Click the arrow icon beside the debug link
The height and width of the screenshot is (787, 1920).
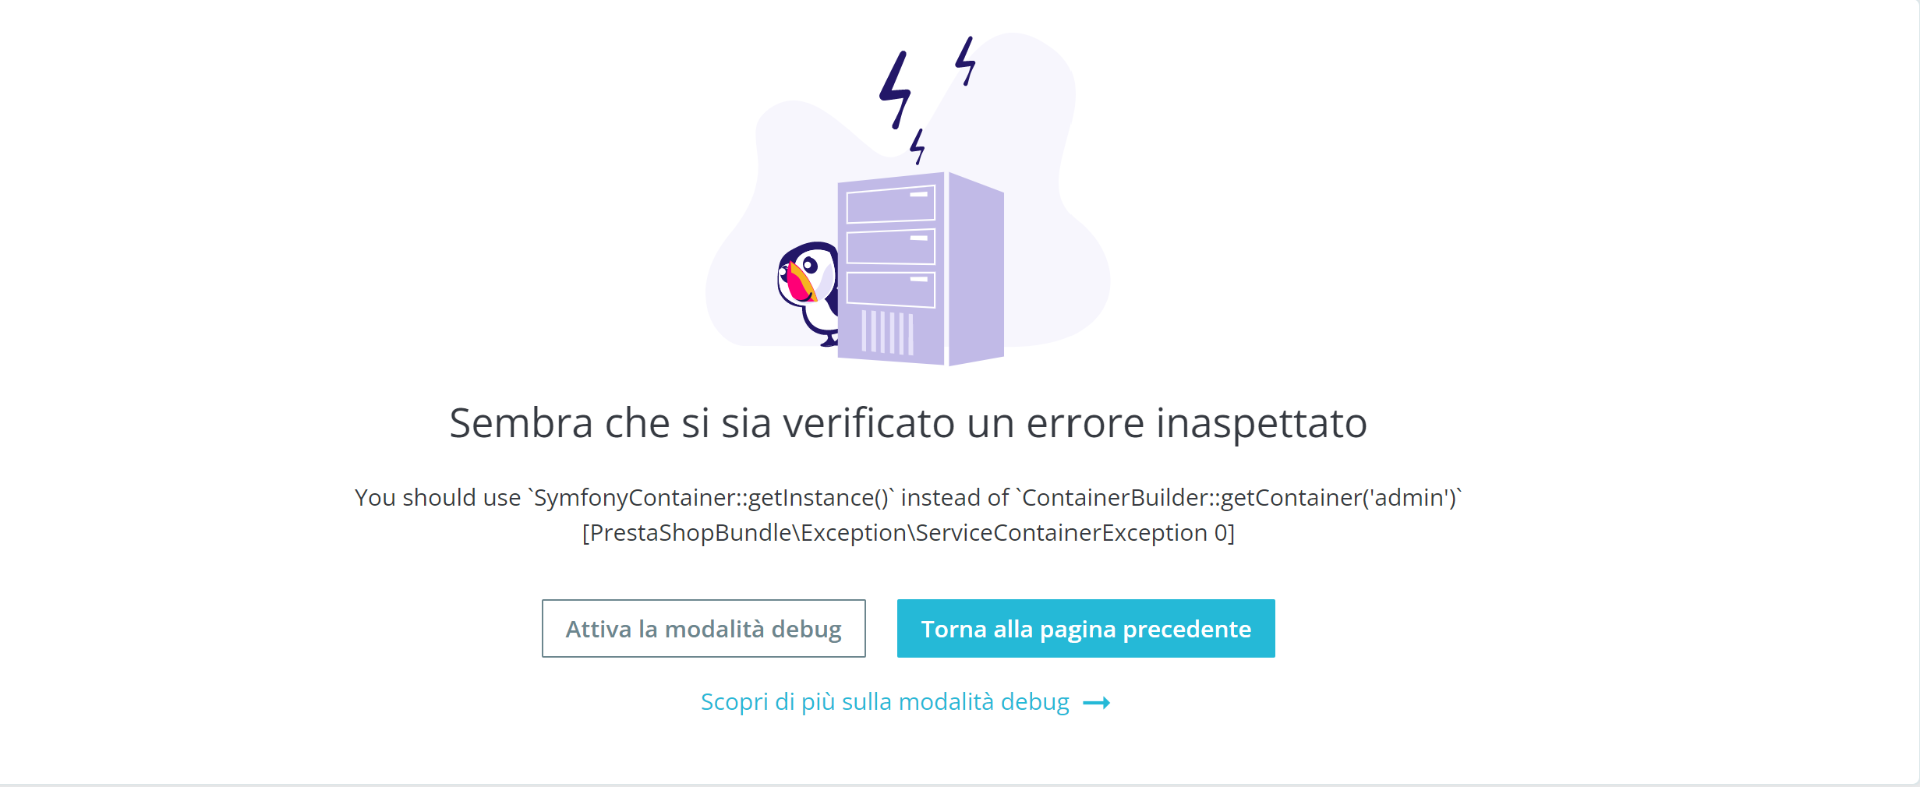(1097, 703)
